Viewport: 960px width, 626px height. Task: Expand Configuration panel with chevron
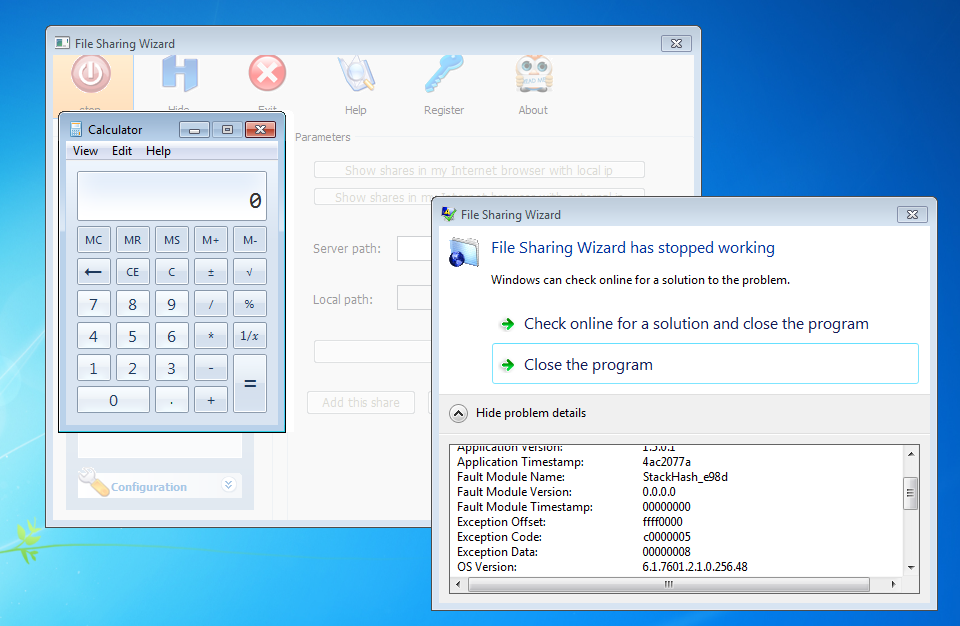pos(228,485)
